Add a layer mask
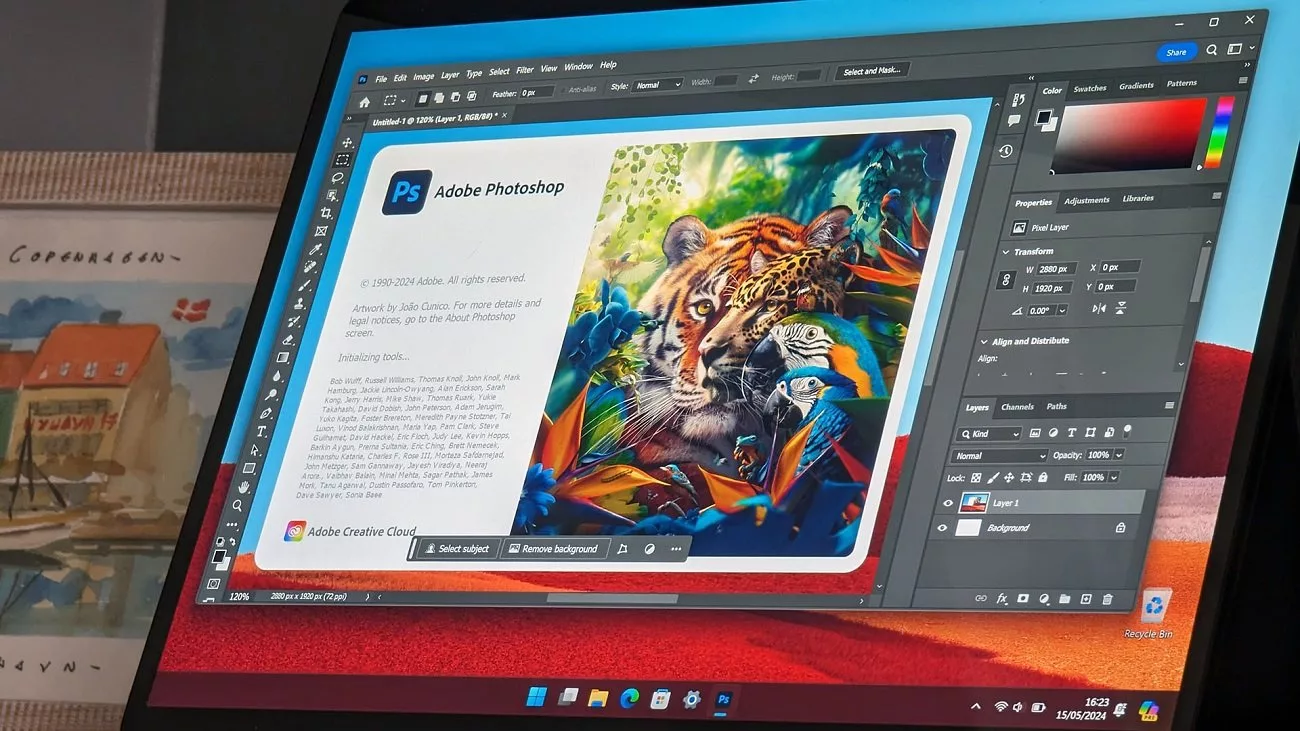Image resolution: width=1300 pixels, height=731 pixels. (x=1023, y=598)
